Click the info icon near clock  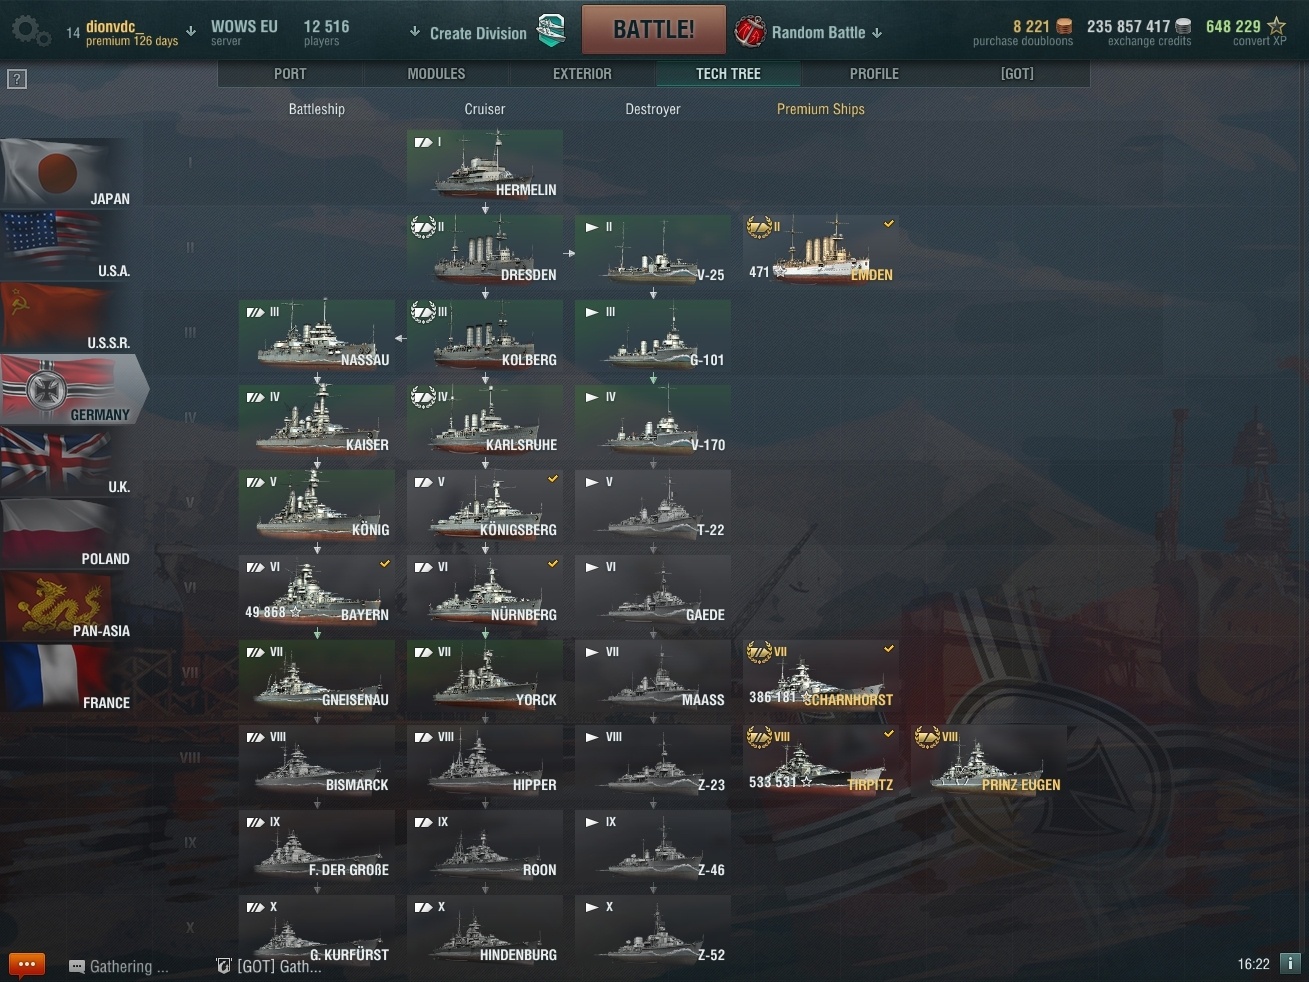point(1290,964)
